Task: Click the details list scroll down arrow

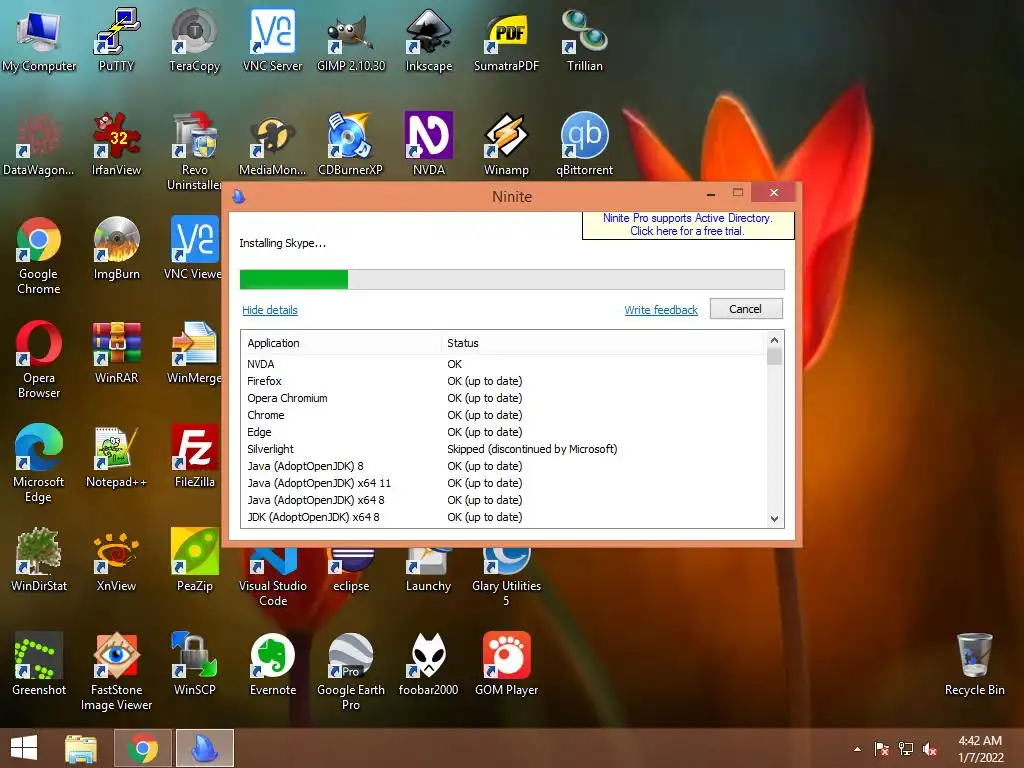Action: (775, 519)
